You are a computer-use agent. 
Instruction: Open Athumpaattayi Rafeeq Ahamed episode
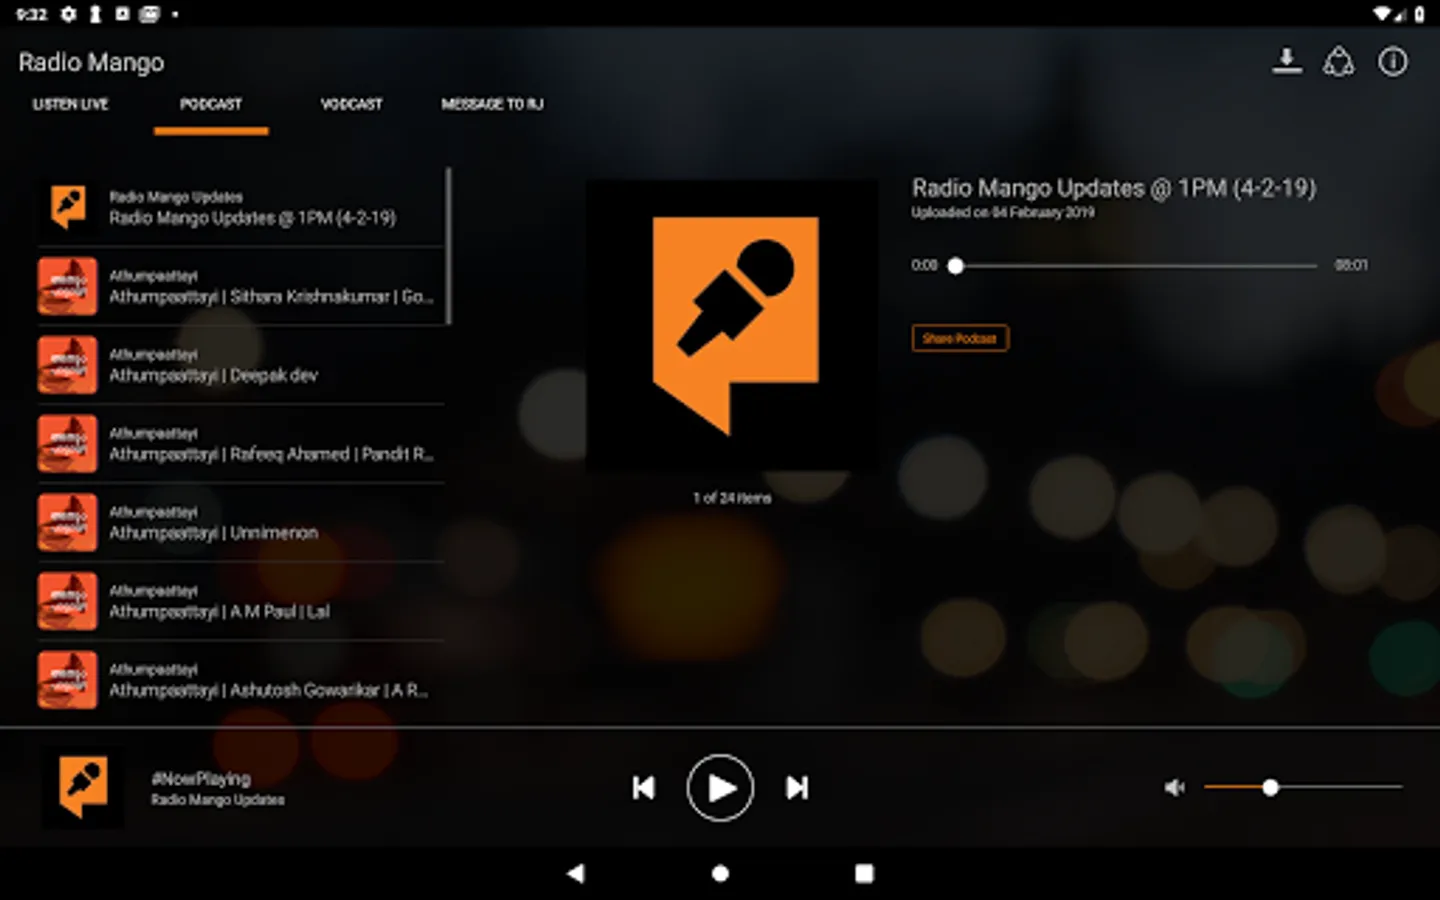click(x=240, y=444)
